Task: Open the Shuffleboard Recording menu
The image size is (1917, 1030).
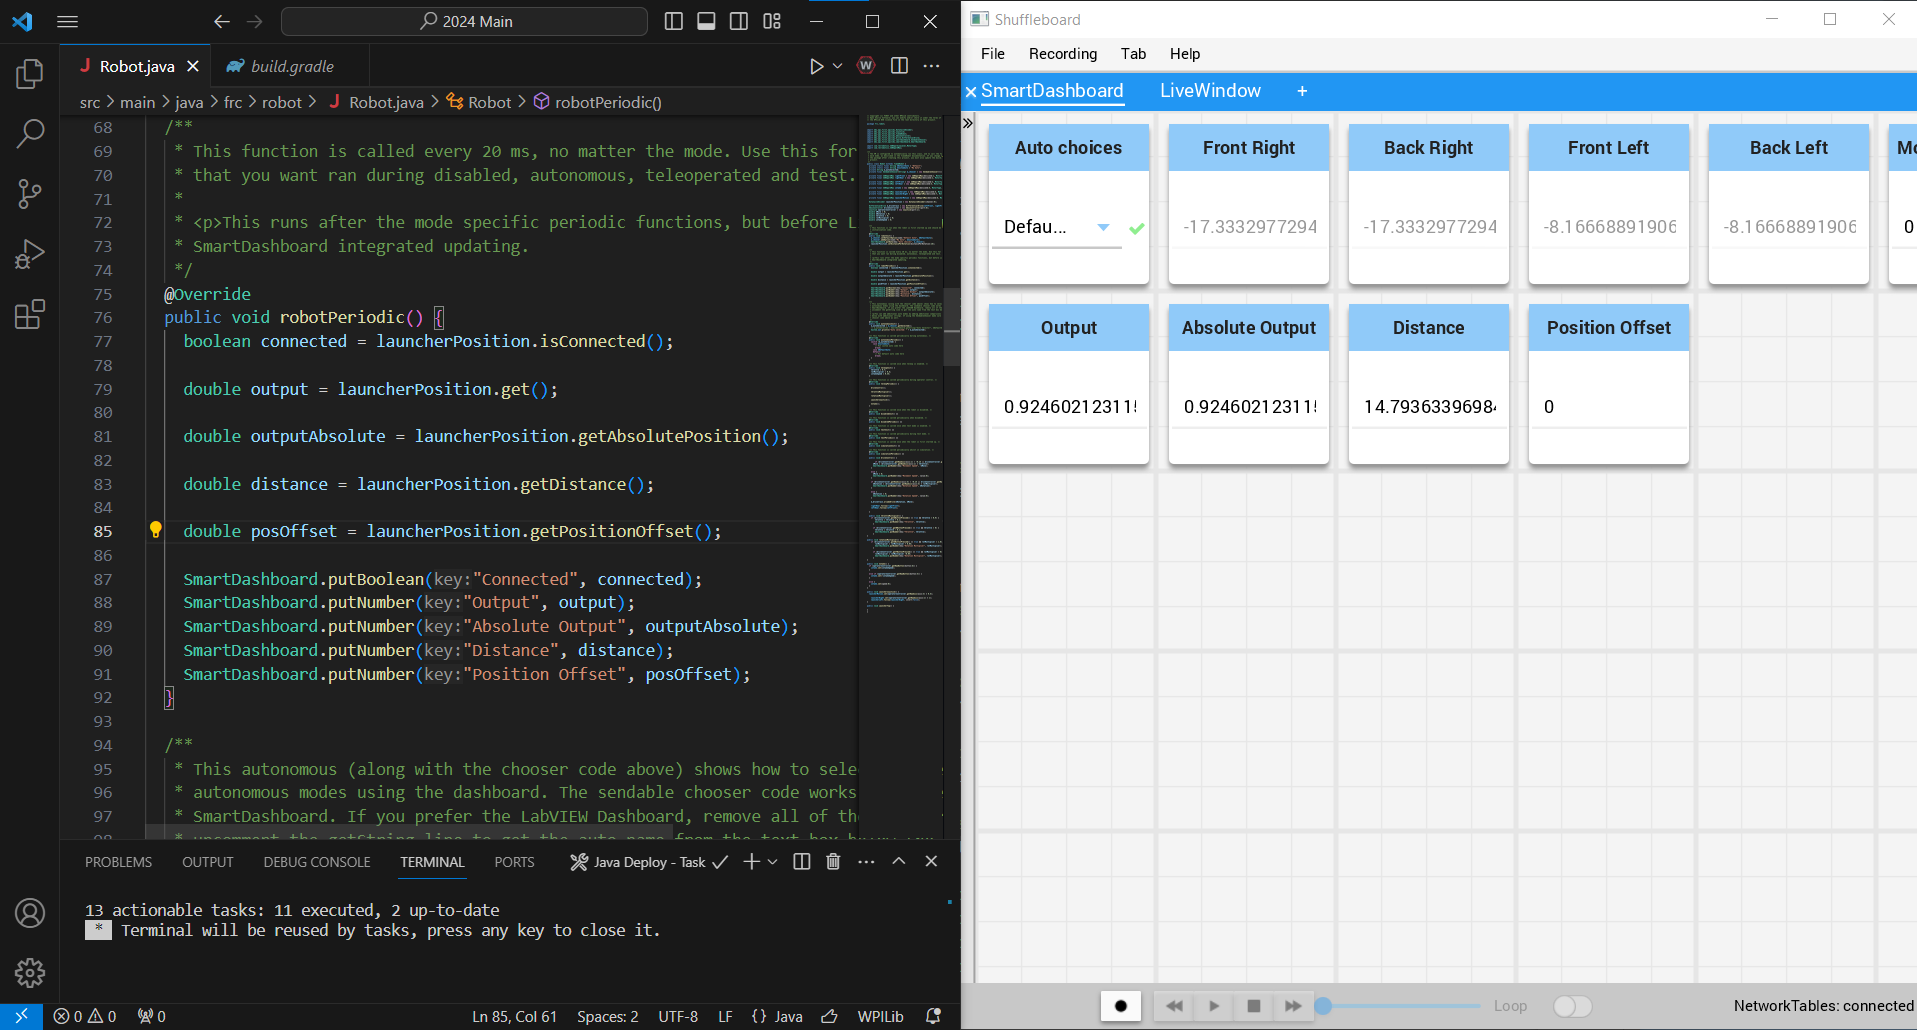Action: (x=1063, y=54)
